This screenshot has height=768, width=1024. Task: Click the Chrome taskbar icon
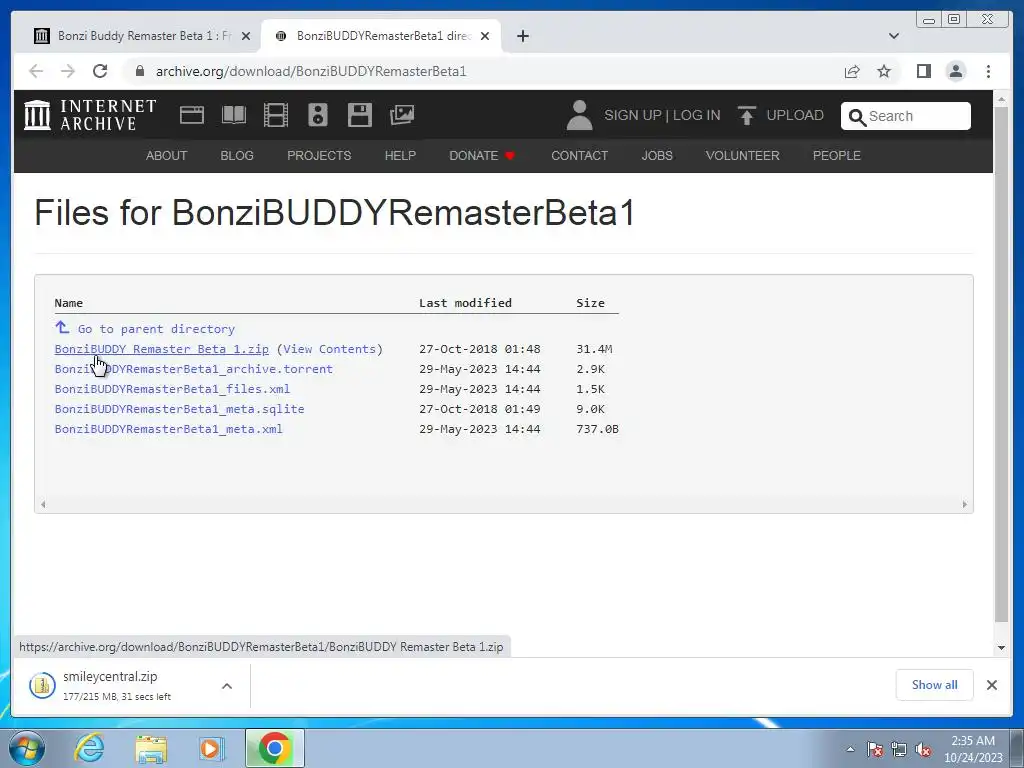pyautogui.click(x=274, y=748)
